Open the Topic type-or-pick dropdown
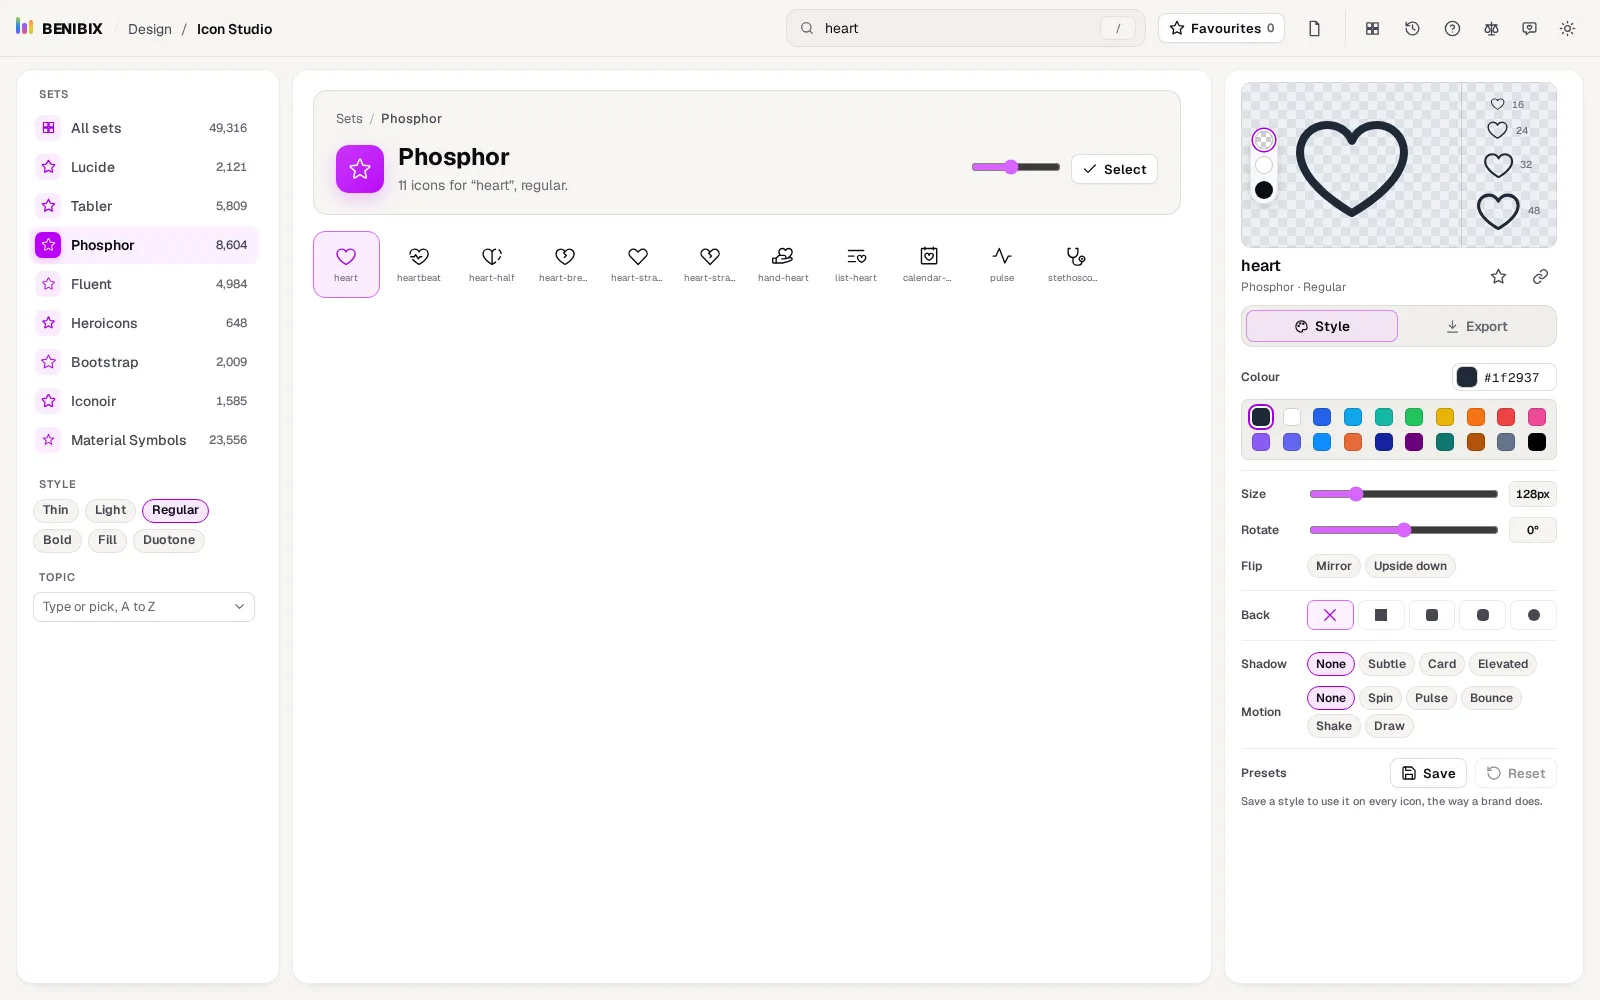 pos(144,607)
